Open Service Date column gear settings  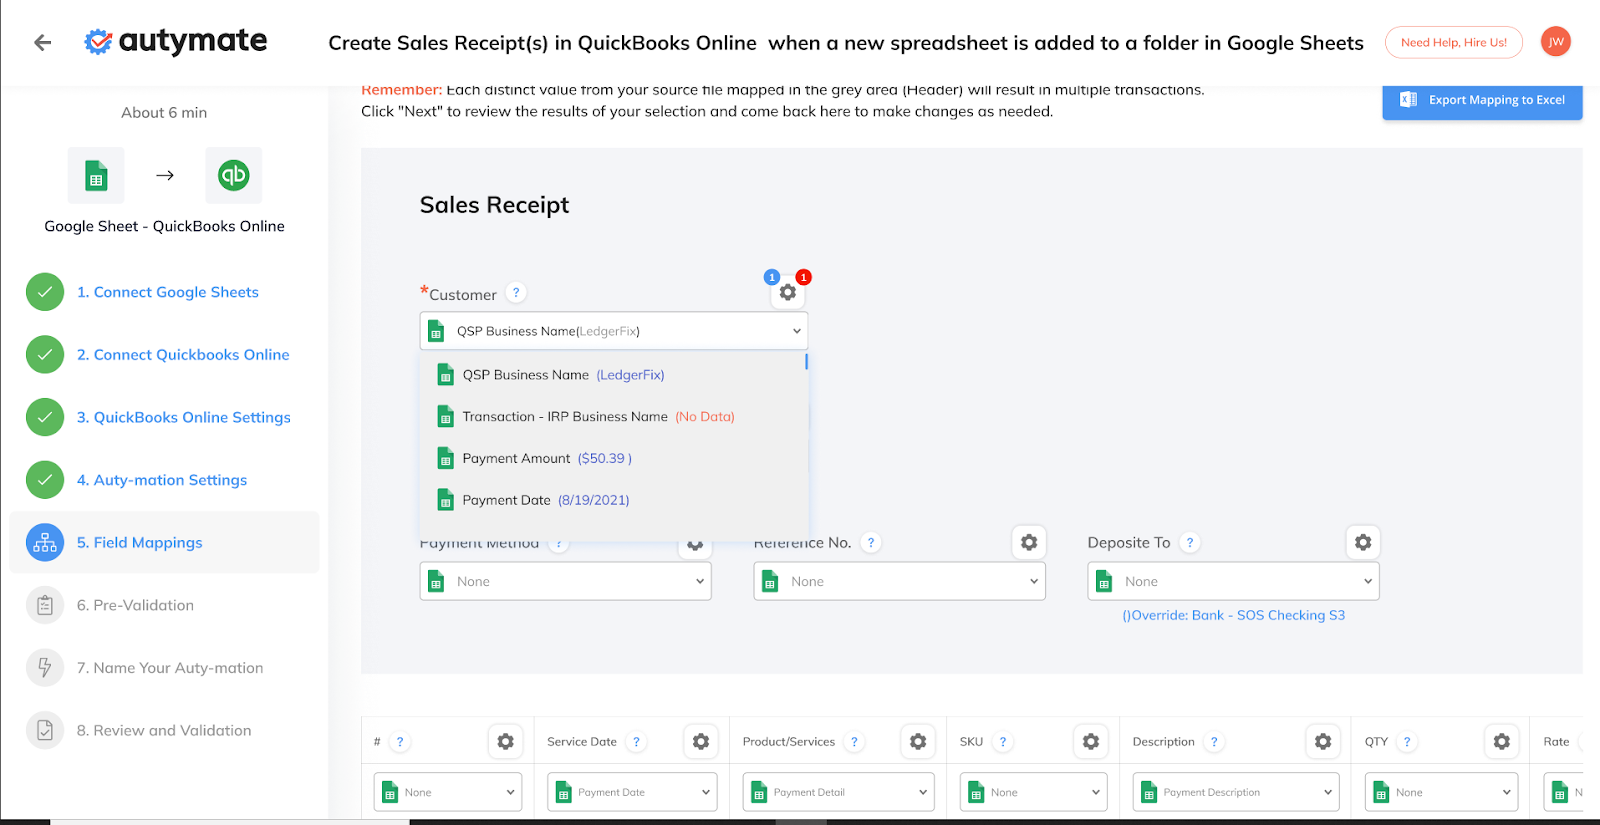click(701, 742)
